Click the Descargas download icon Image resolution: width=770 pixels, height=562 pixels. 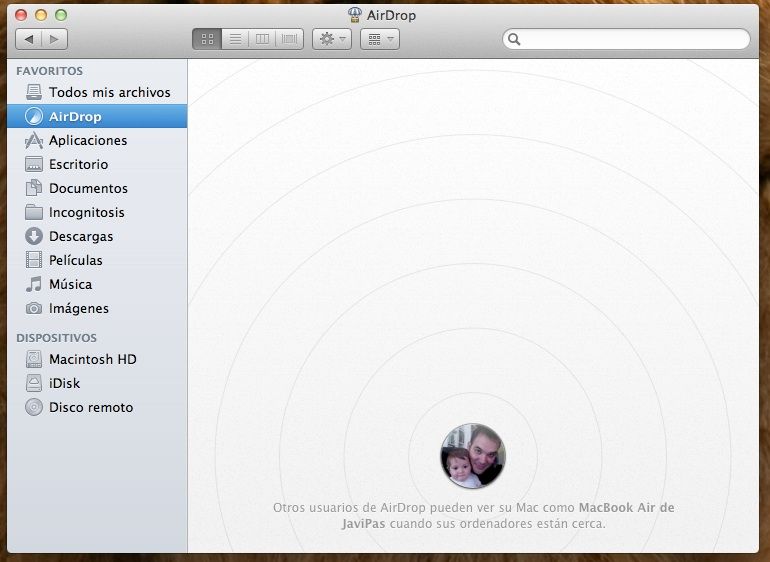coord(34,236)
